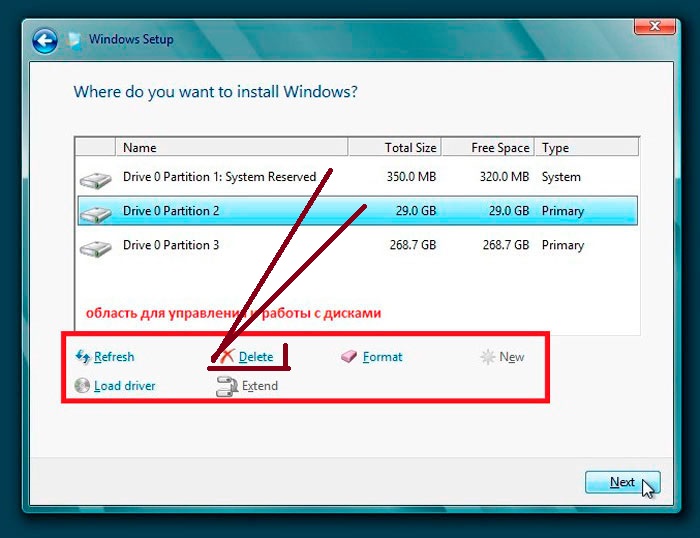
Task: Sort by the Total Size column header
Action: [x=395, y=147]
